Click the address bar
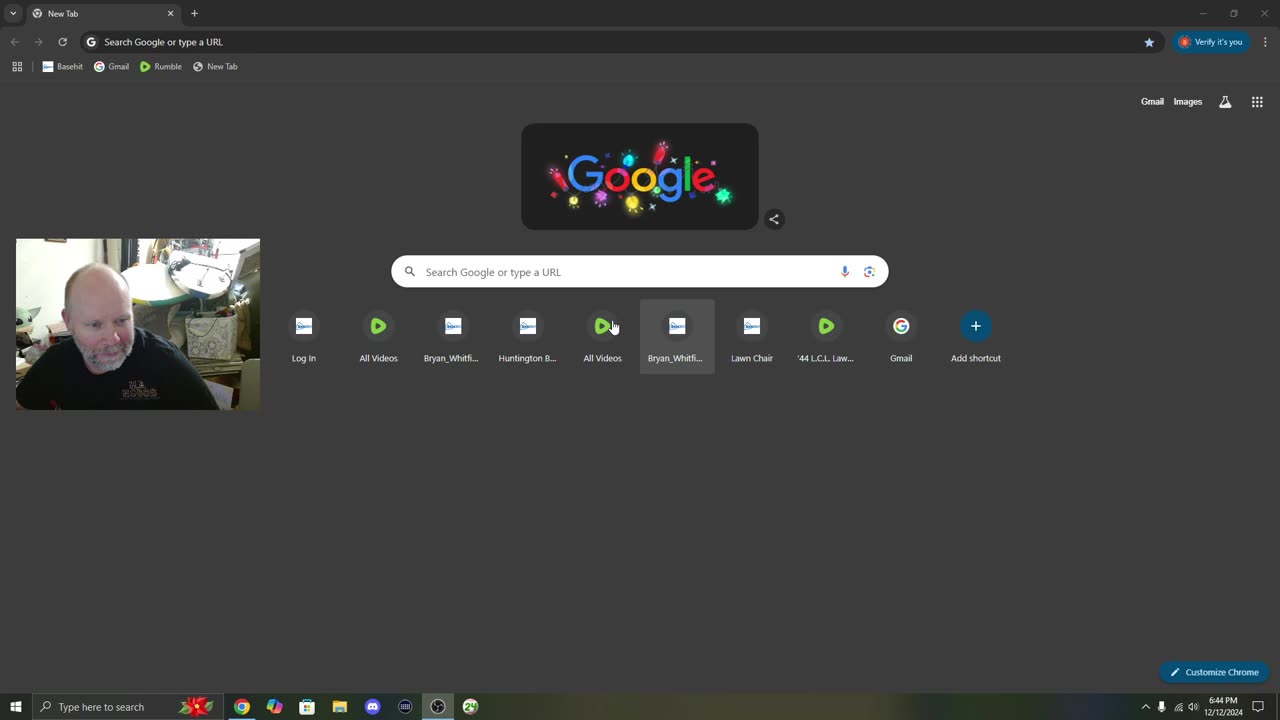Image resolution: width=1280 pixels, height=720 pixels. pyautogui.click(x=620, y=42)
